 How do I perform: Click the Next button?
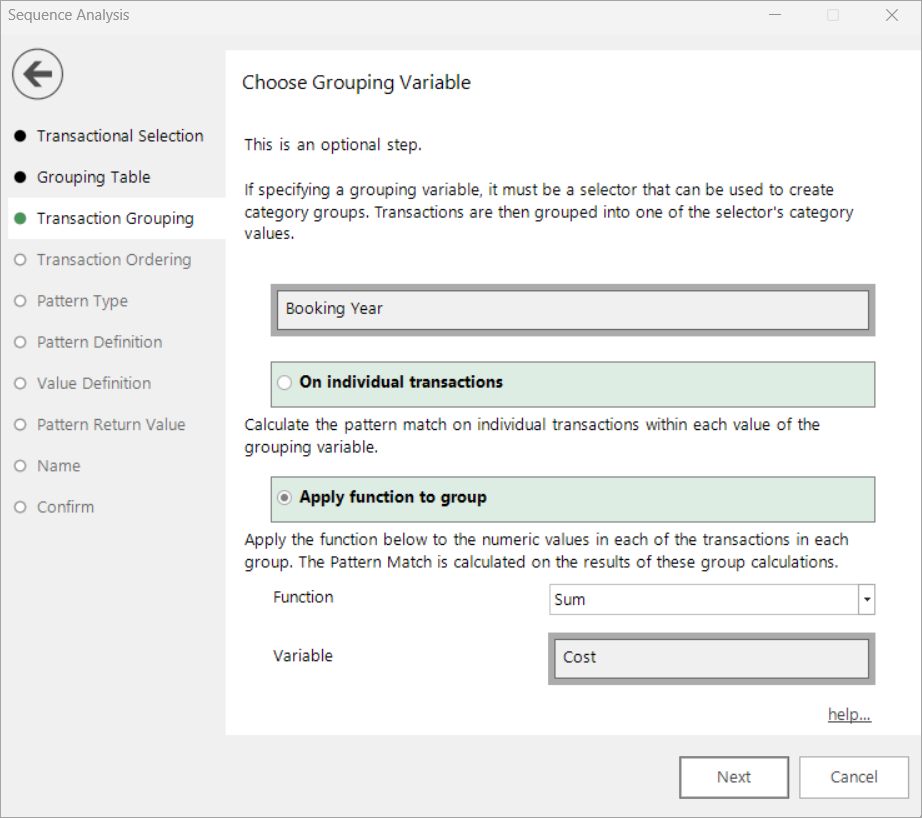click(734, 777)
